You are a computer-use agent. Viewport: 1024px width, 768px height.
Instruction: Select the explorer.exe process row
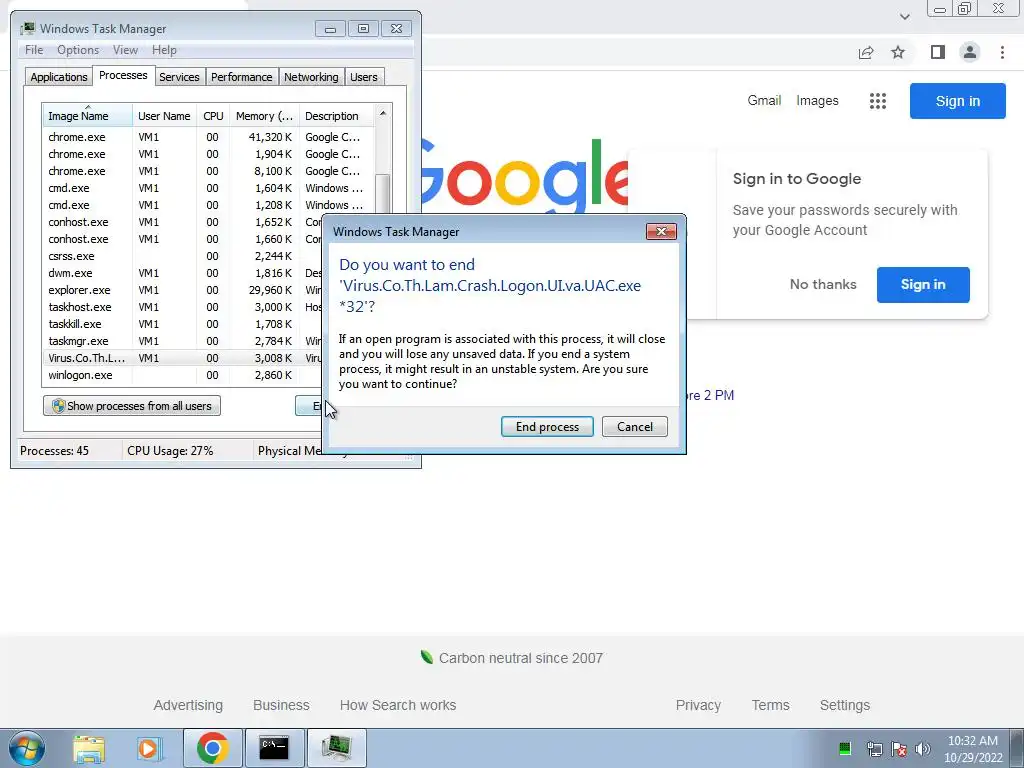(x=183, y=290)
